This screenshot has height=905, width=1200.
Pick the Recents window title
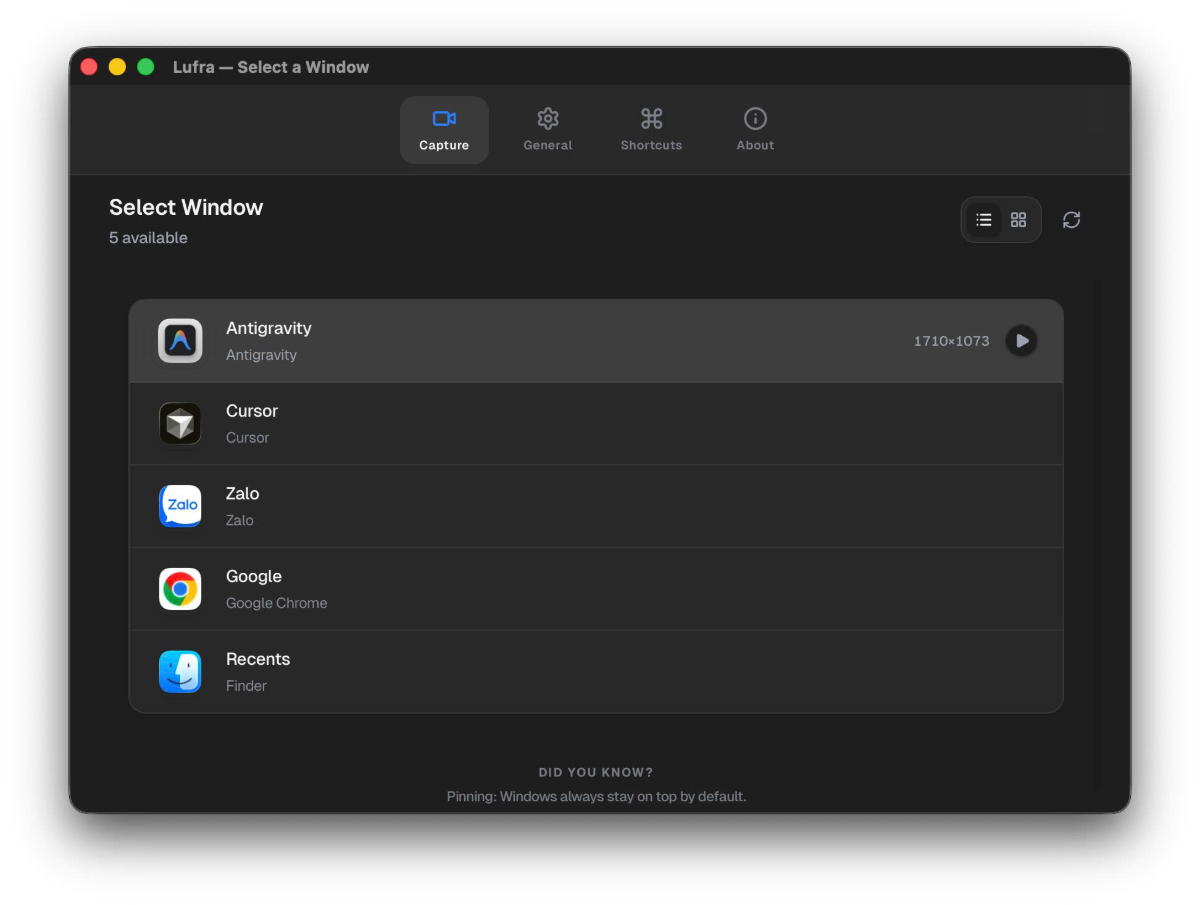(x=258, y=660)
